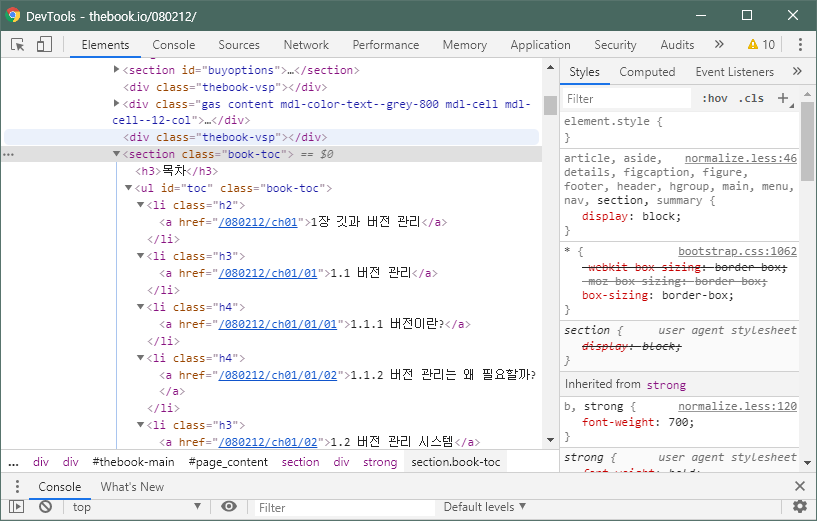Image resolution: width=817 pixels, height=521 pixels.
Task: Close the console drawer
Action: [x=800, y=487]
